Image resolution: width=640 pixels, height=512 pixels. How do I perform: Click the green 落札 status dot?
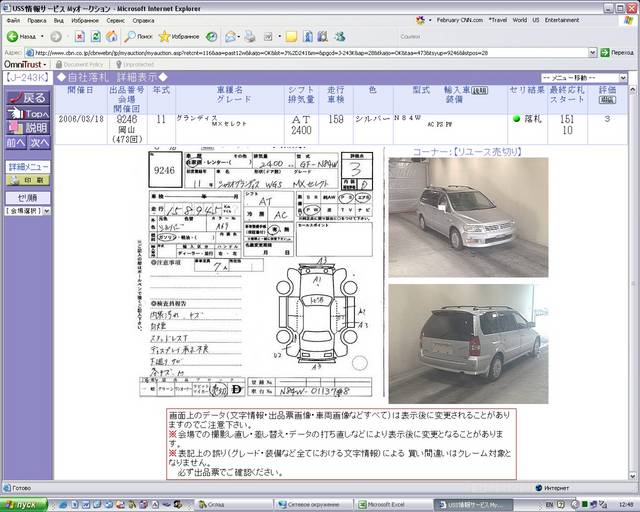point(516,119)
